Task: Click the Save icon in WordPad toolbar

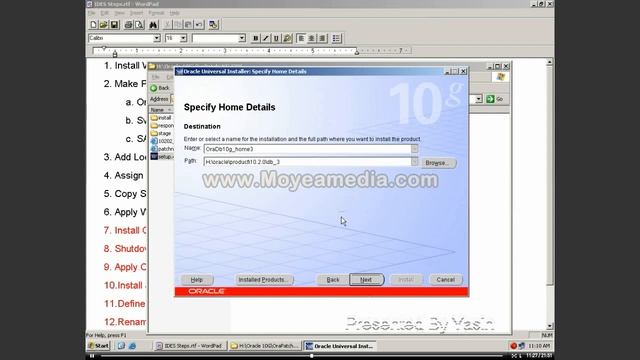Action: [114, 25]
